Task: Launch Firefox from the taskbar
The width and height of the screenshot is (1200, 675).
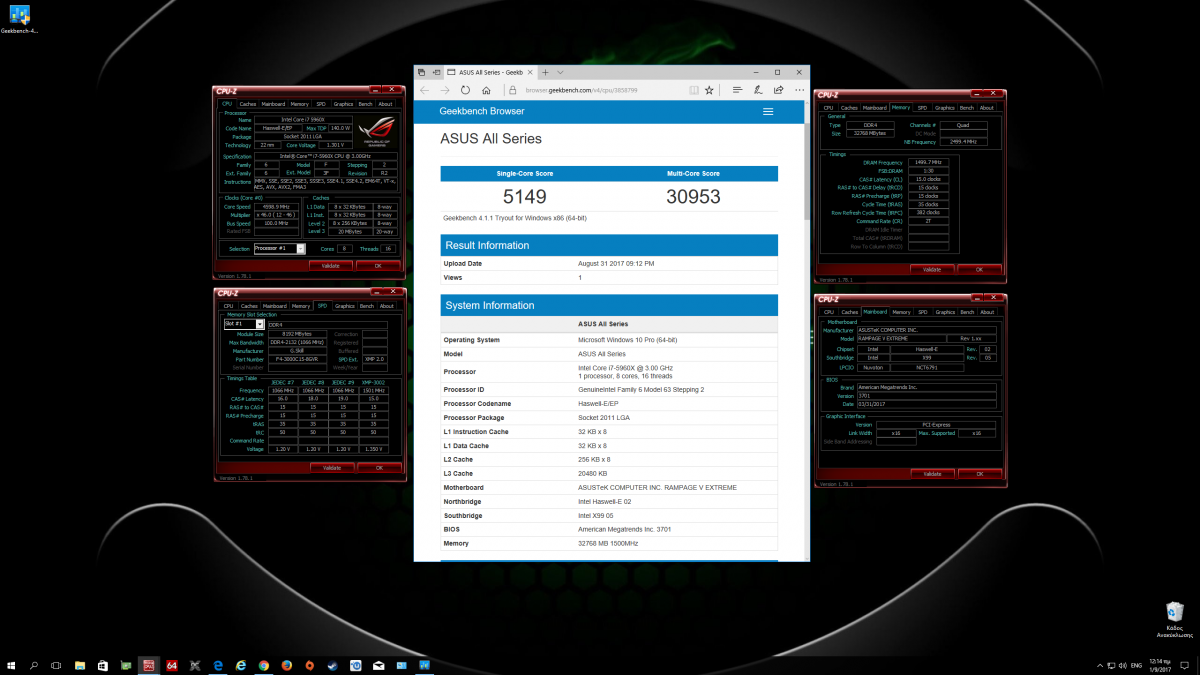Action: pos(286,665)
